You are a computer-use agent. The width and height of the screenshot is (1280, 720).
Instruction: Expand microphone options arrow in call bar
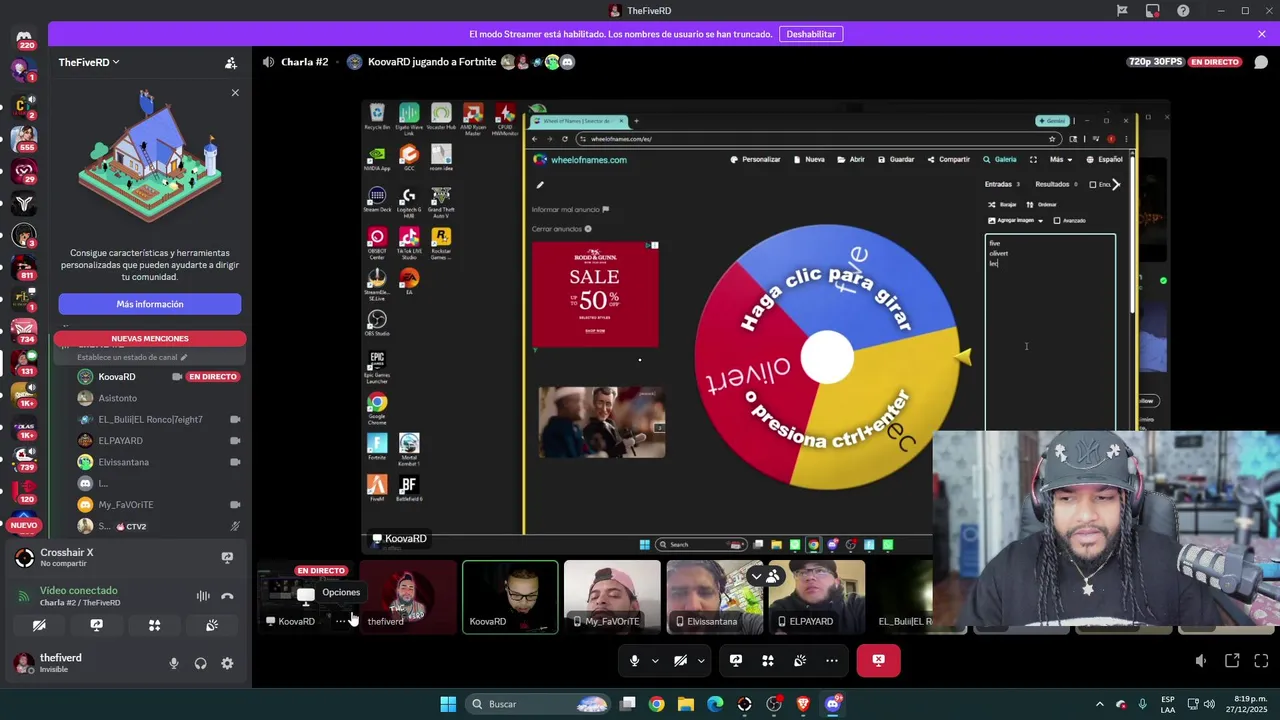(x=655, y=660)
